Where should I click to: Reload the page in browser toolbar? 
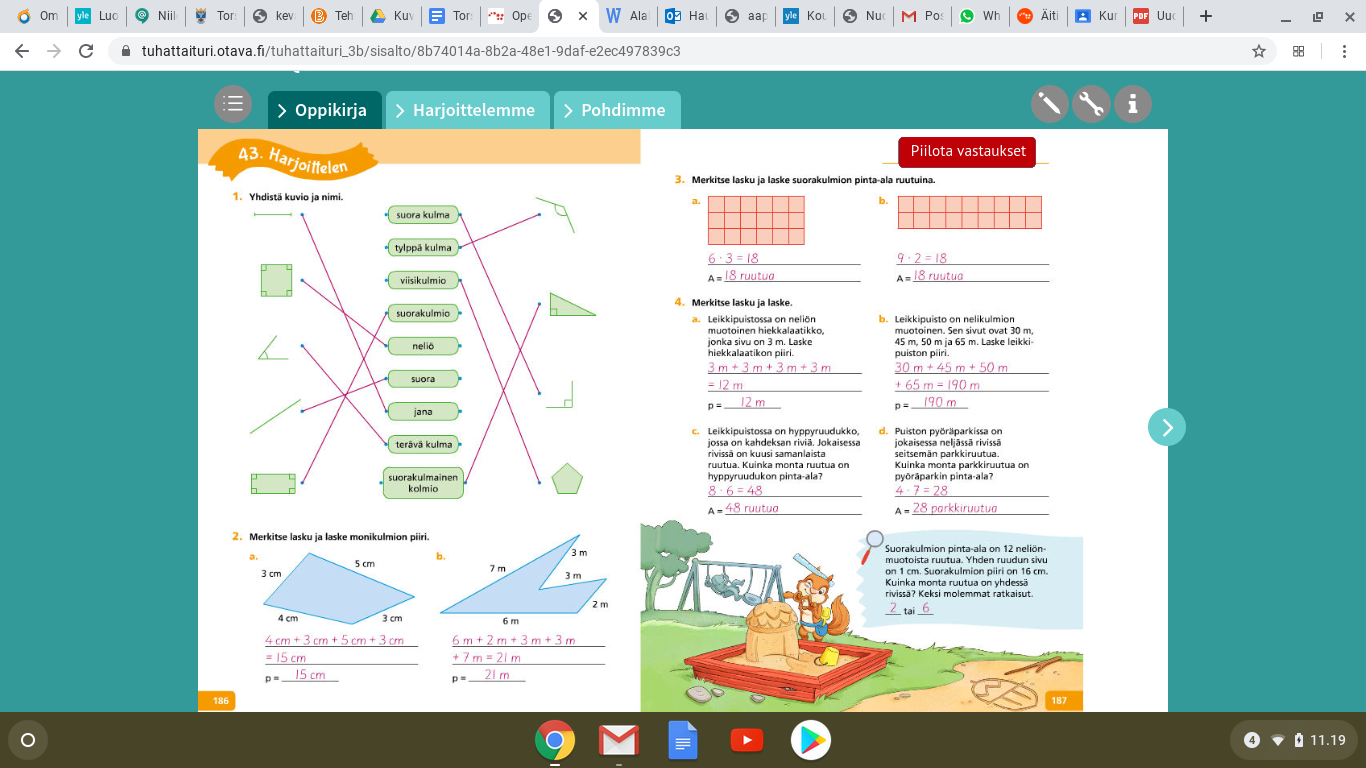click(87, 51)
